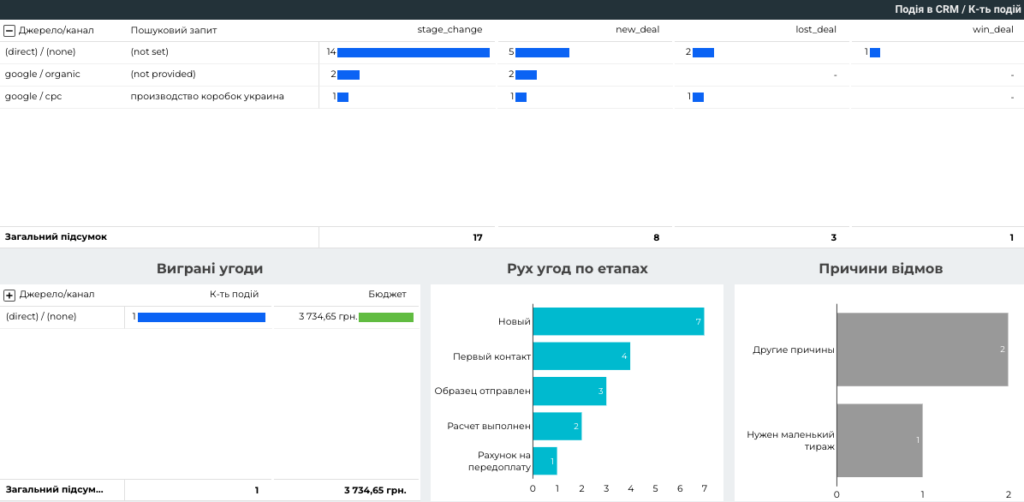This screenshot has height=502, width=1024.
Task: Click the Нужен маленький тираж bar
Action: pyautogui.click(x=879, y=440)
